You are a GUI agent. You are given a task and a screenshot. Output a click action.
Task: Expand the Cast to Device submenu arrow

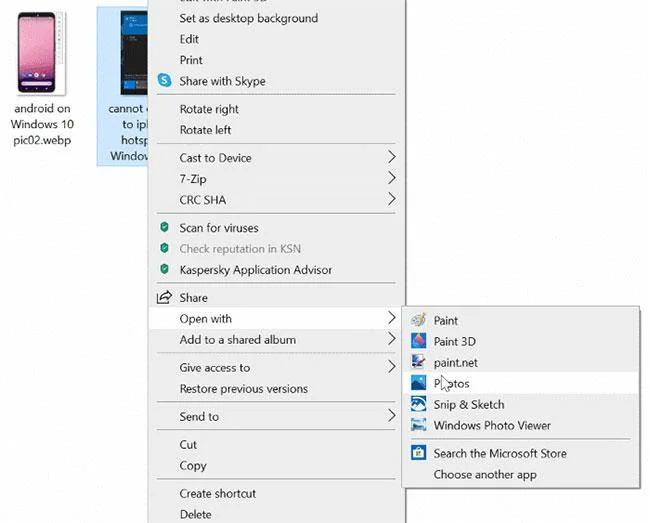click(x=391, y=157)
